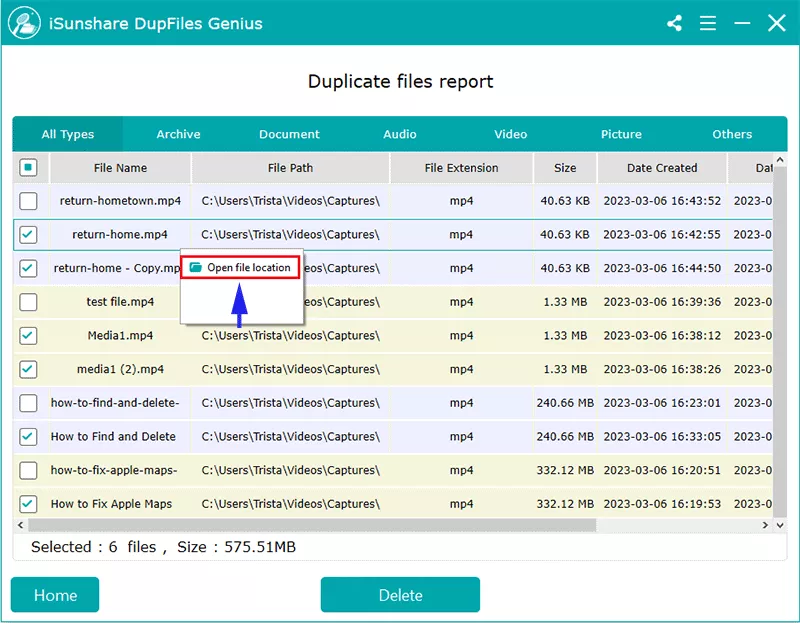This screenshot has width=800, height=623.
Task: Open the Picture tab
Action: pos(621,134)
